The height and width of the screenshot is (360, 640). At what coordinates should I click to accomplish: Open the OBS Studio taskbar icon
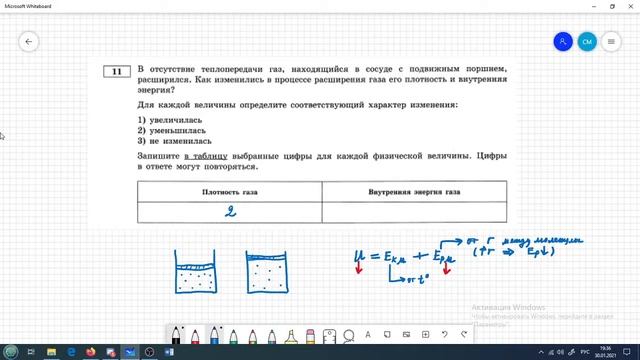pos(149,352)
